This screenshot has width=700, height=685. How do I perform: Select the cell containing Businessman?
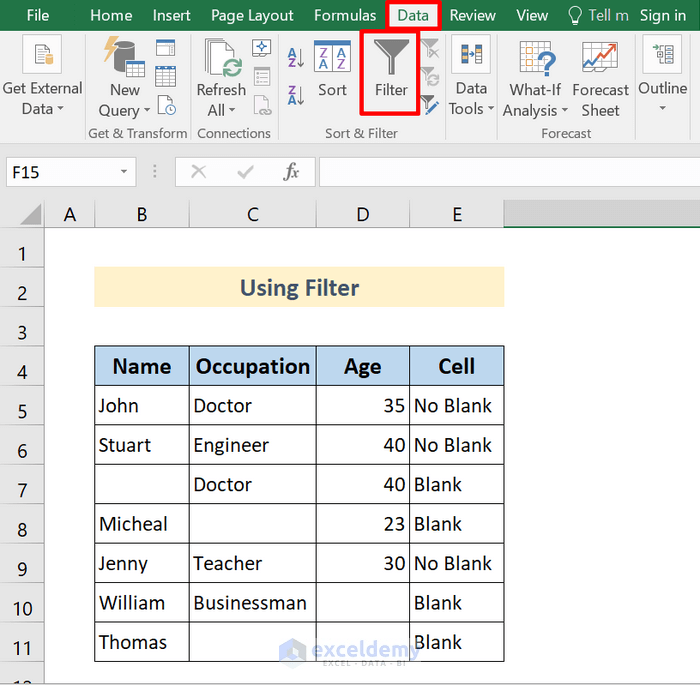(x=253, y=602)
